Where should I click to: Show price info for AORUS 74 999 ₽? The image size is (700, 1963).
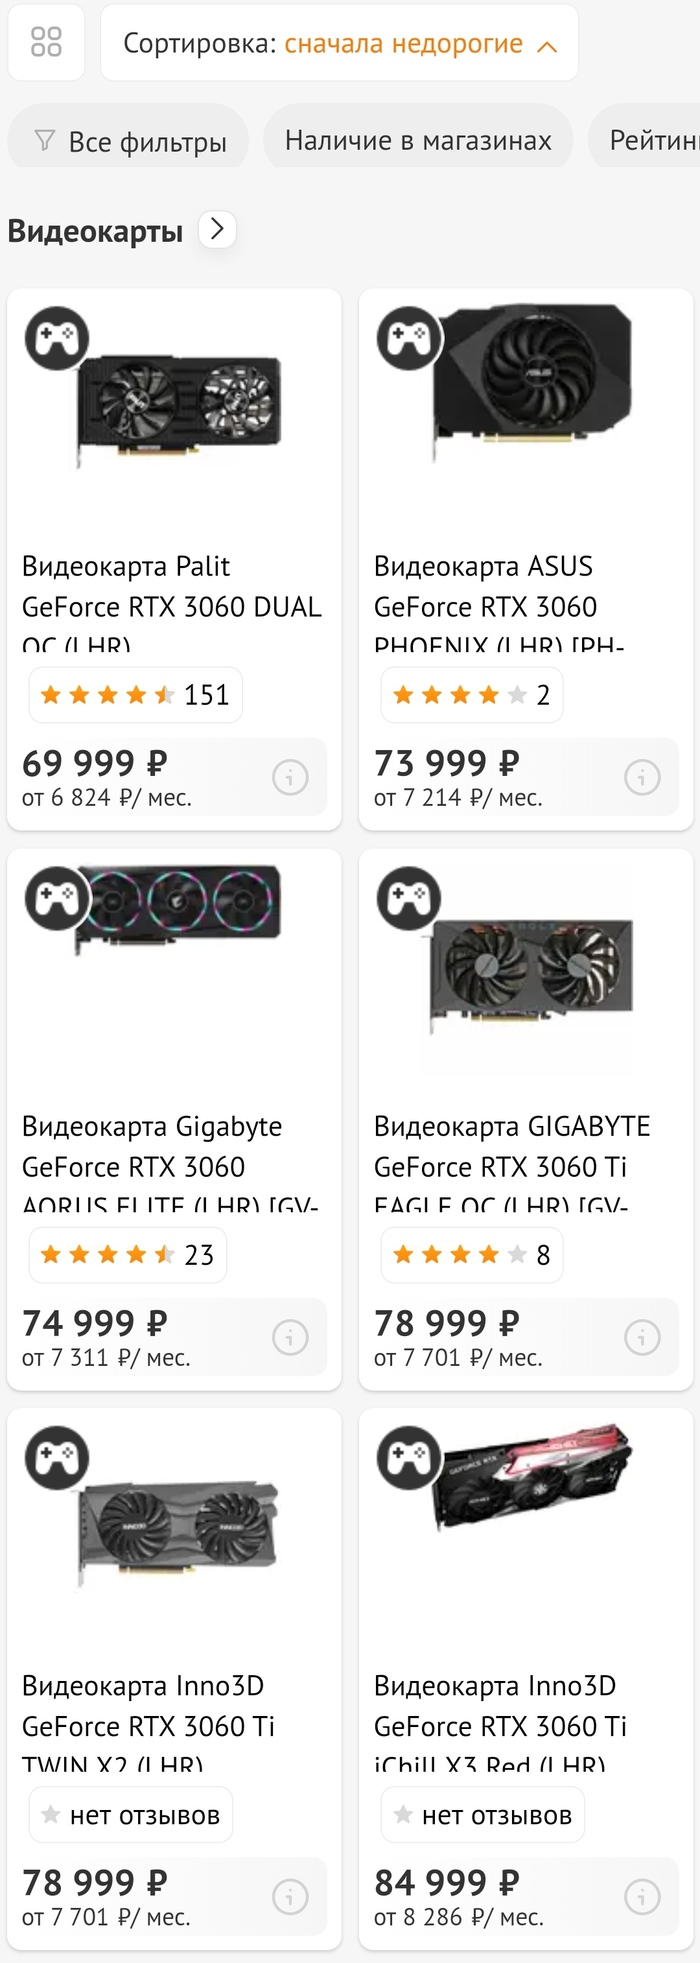pyautogui.click(x=290, y=1337)
